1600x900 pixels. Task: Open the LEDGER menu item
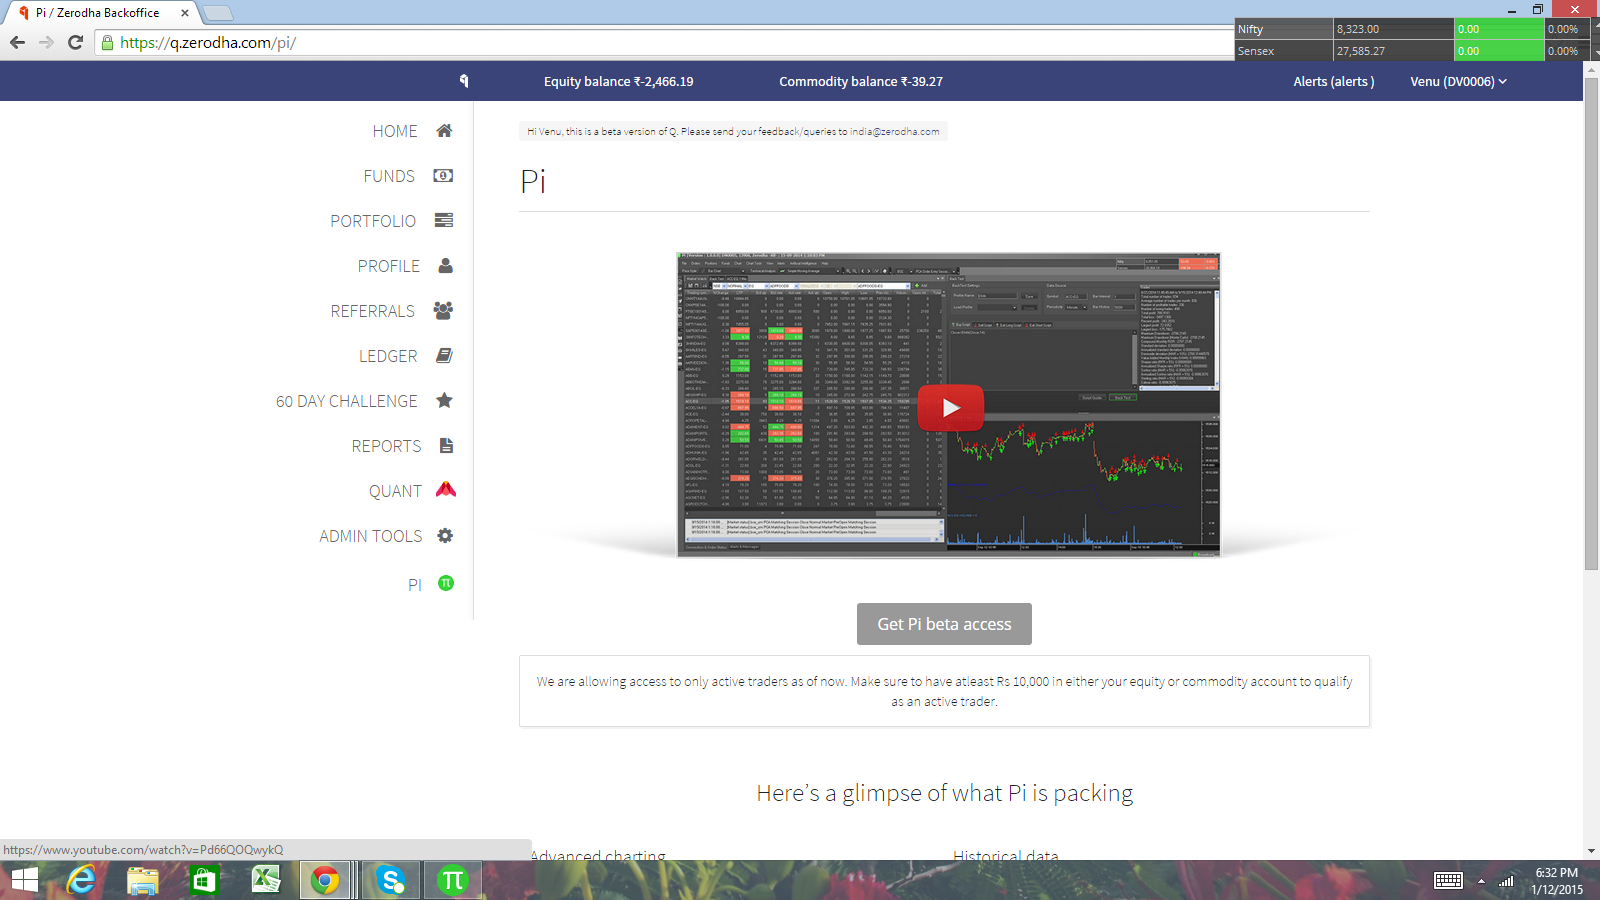[x=388, y=356]
